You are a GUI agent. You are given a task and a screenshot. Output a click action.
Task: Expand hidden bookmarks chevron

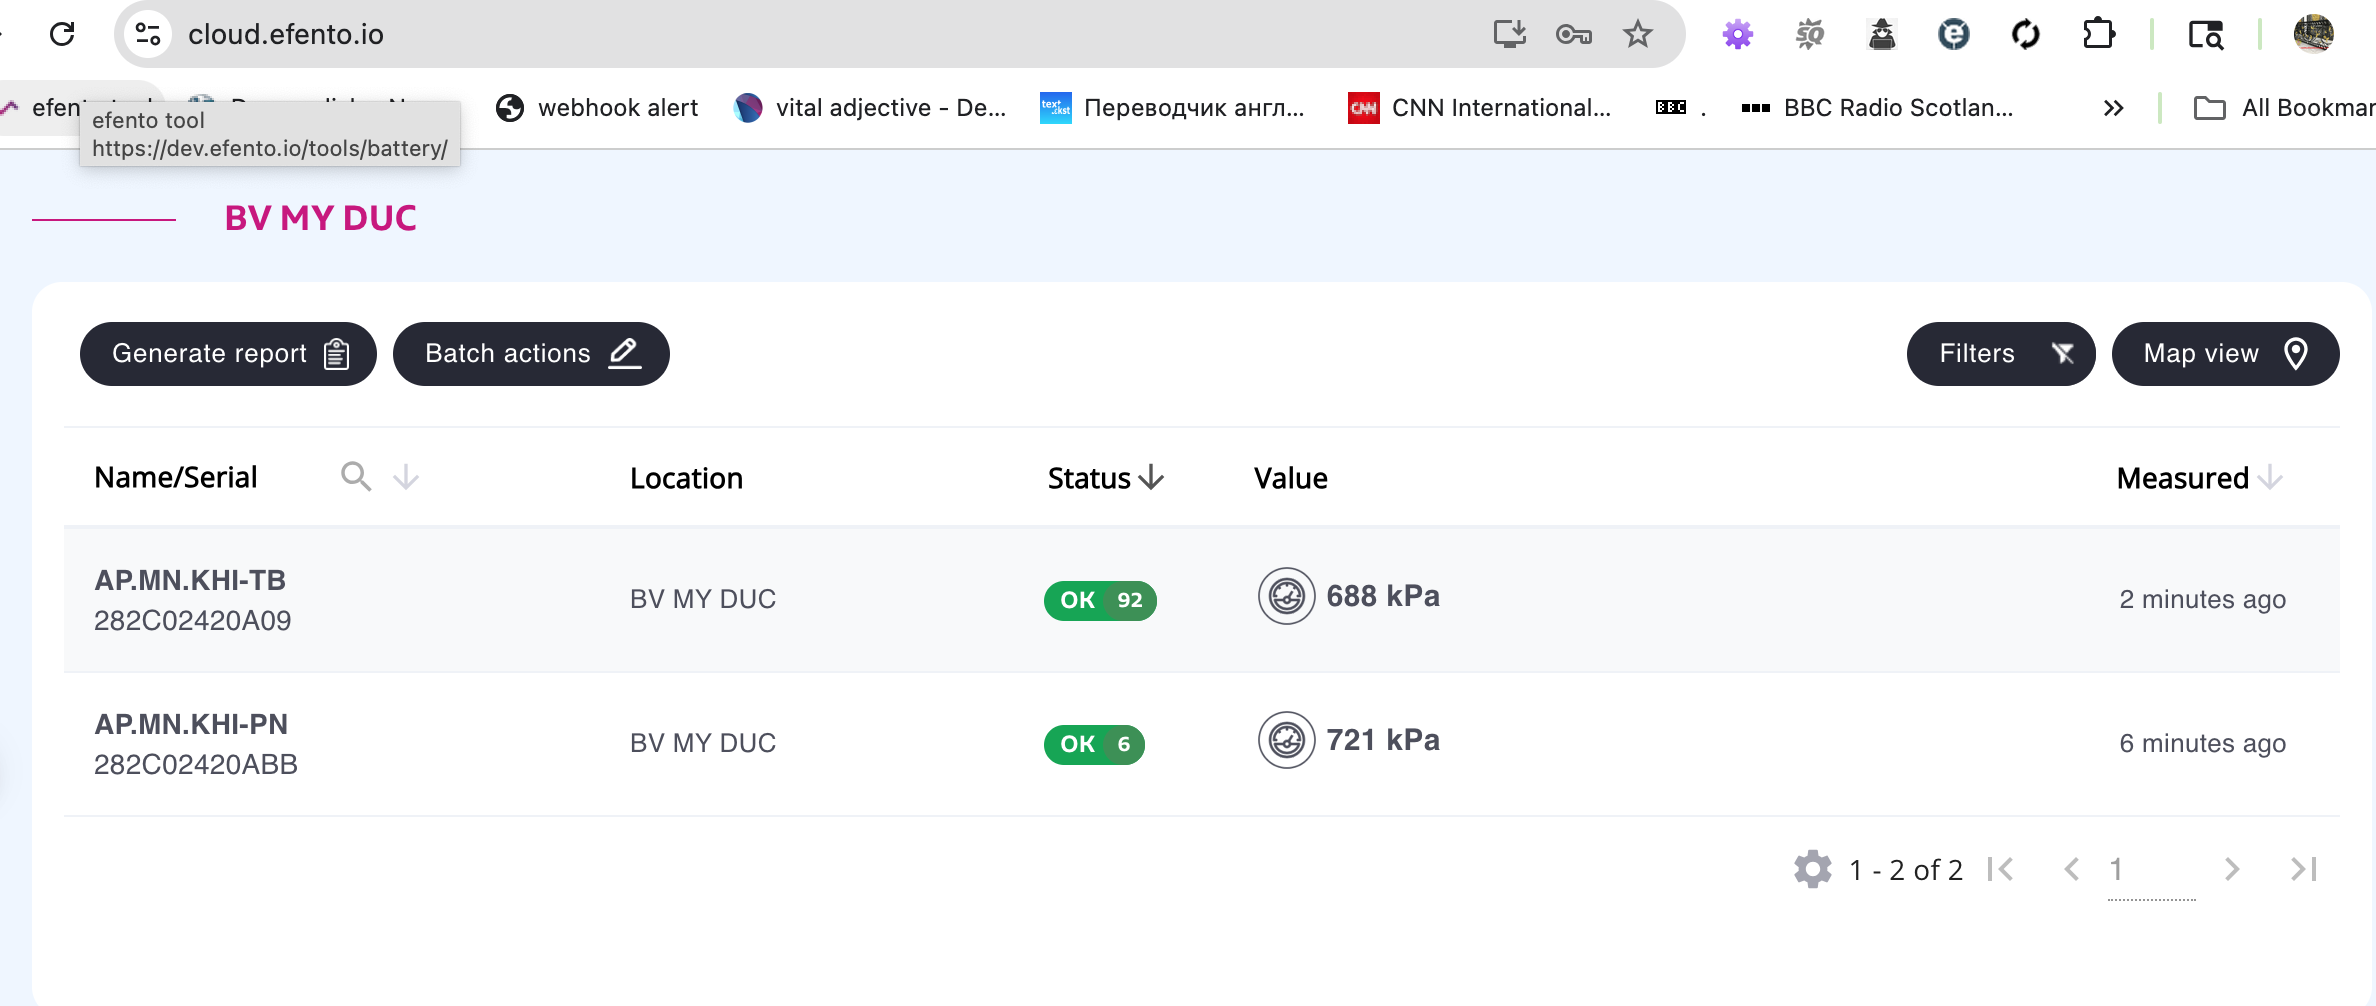coord(2113,108)
